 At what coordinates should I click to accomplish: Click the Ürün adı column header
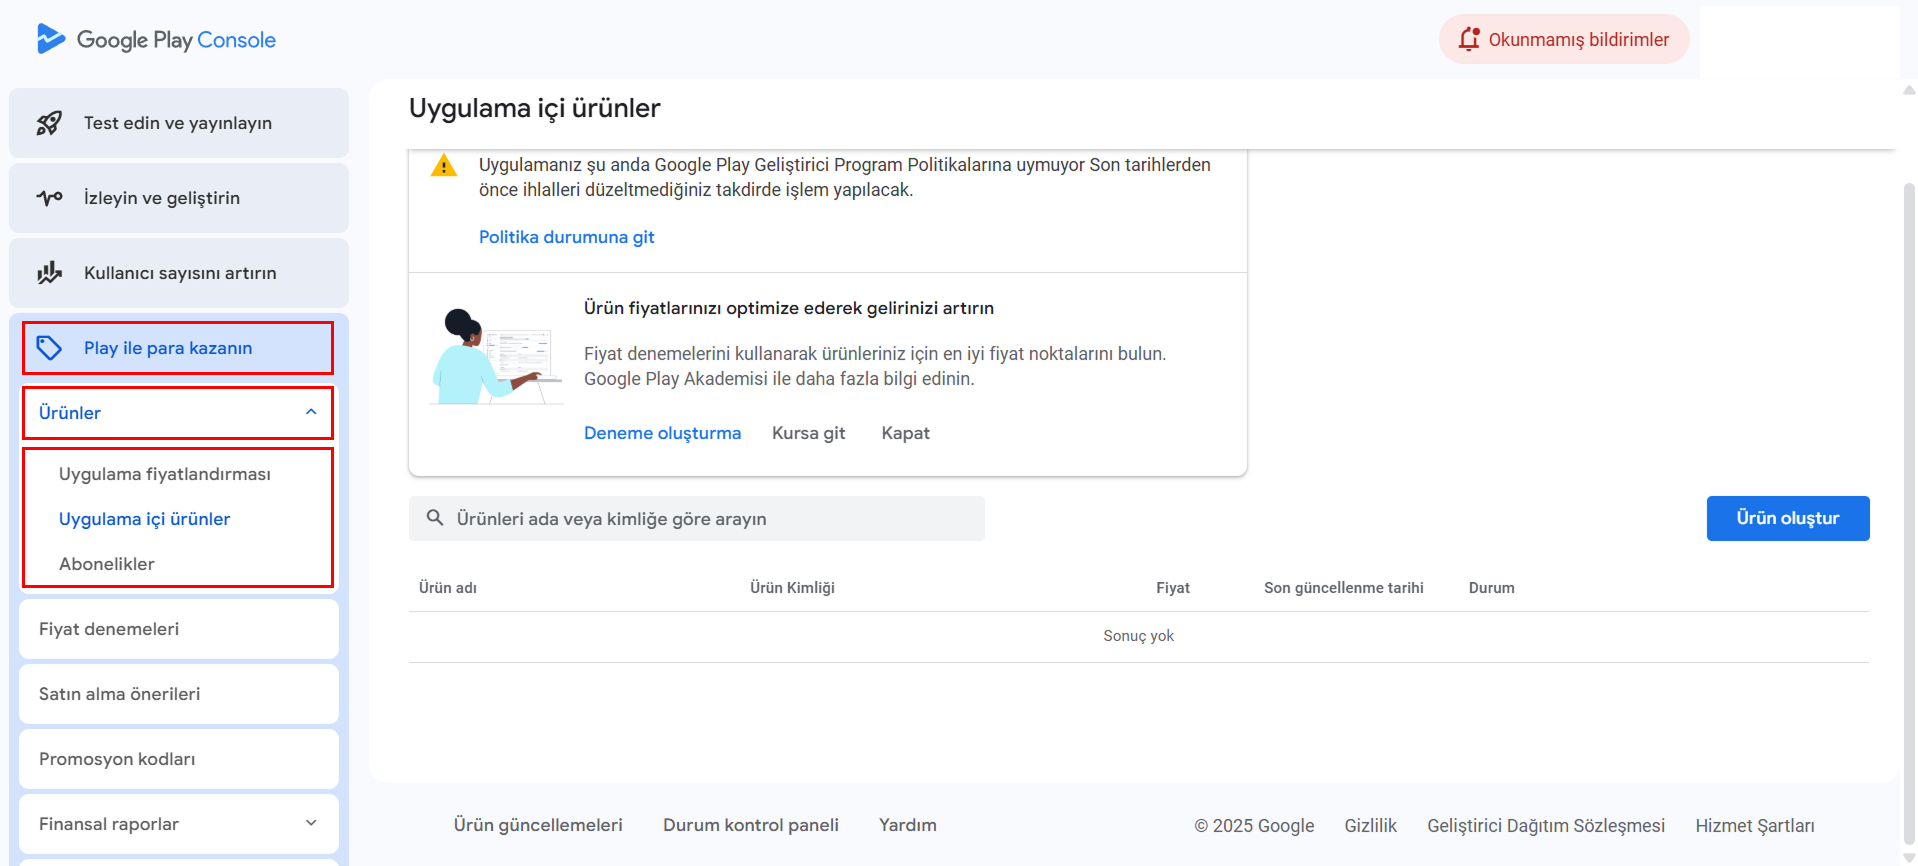(448, 588)
